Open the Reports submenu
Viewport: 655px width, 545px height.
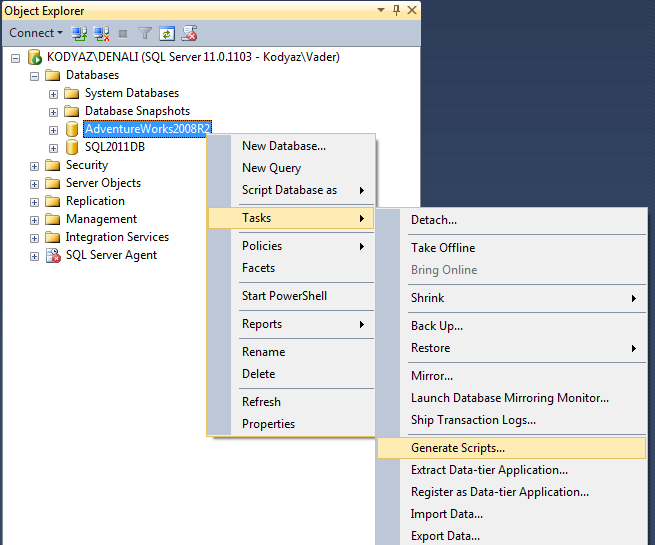click(x=291, y=324)
